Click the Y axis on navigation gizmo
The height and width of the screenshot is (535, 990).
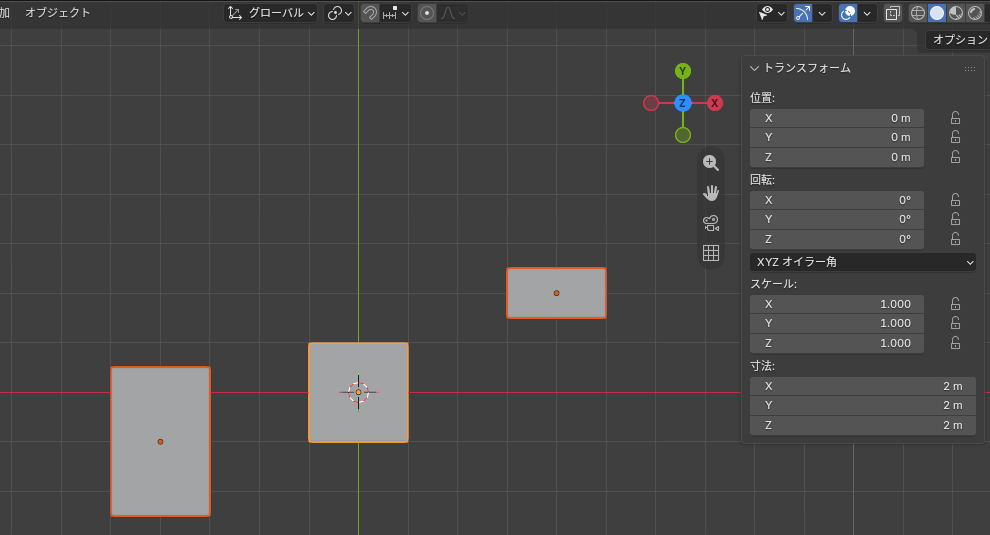(683, 71)
